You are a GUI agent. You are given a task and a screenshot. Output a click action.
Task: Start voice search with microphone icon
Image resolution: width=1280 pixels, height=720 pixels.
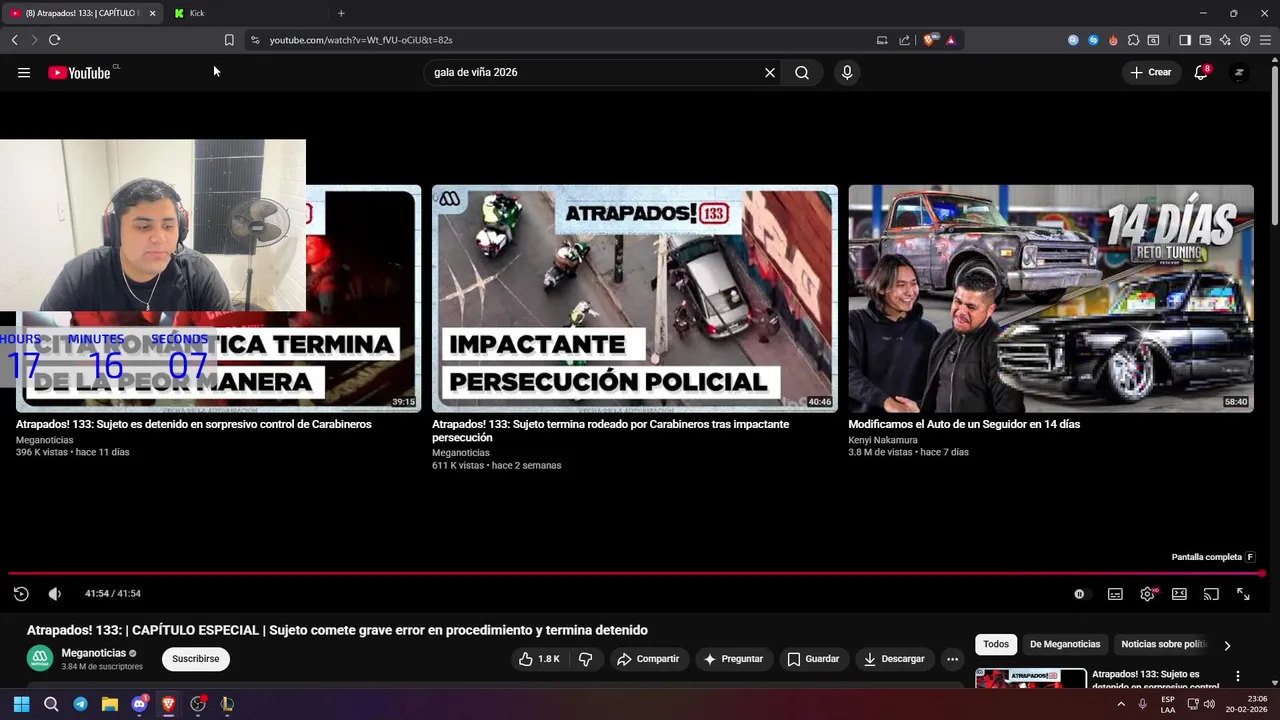(847, 72)
